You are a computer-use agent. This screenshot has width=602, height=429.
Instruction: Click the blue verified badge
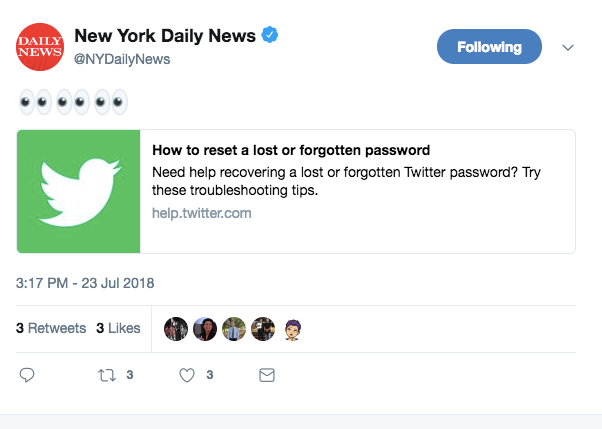click(270, 35)
